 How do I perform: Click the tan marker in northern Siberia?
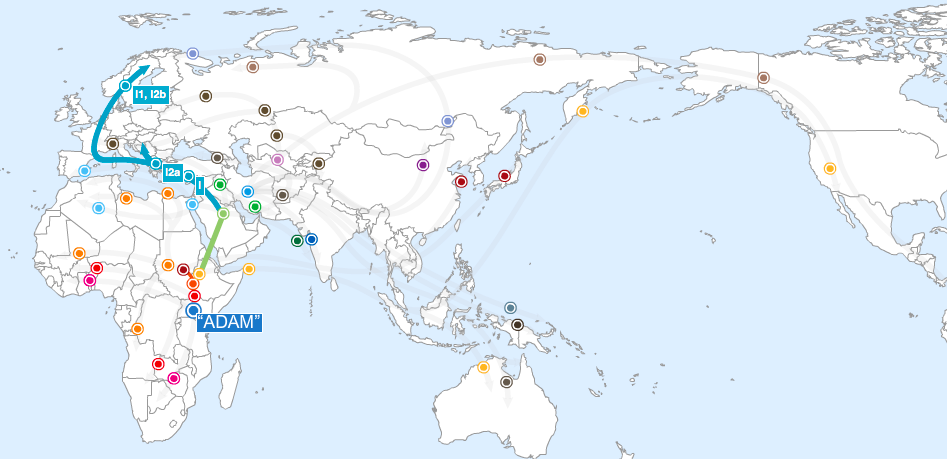252,66
